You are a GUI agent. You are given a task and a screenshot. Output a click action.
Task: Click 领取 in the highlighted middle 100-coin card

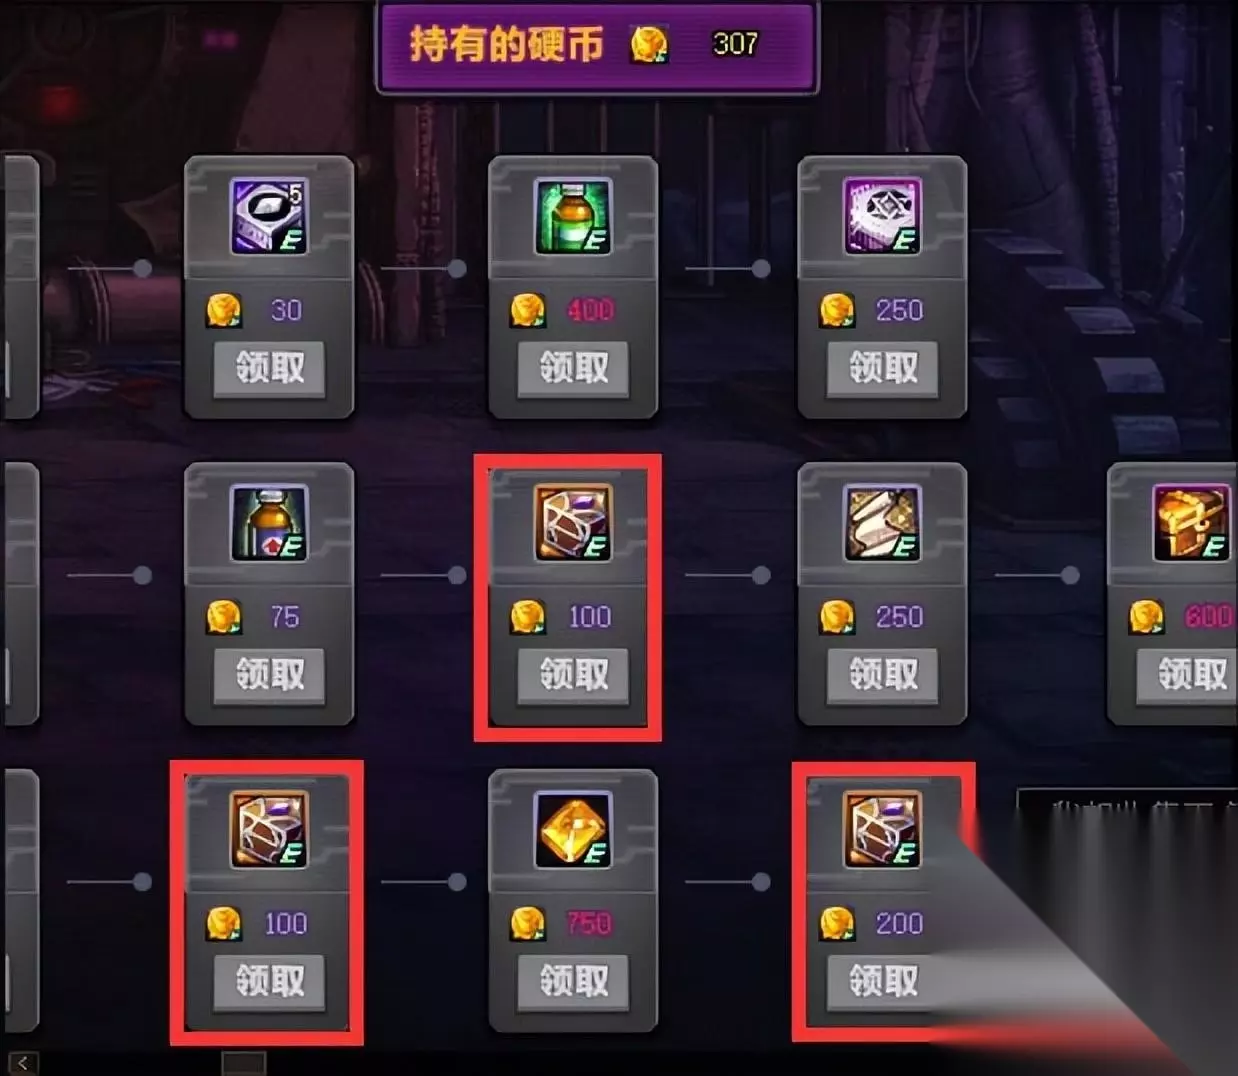click(574, 675)
